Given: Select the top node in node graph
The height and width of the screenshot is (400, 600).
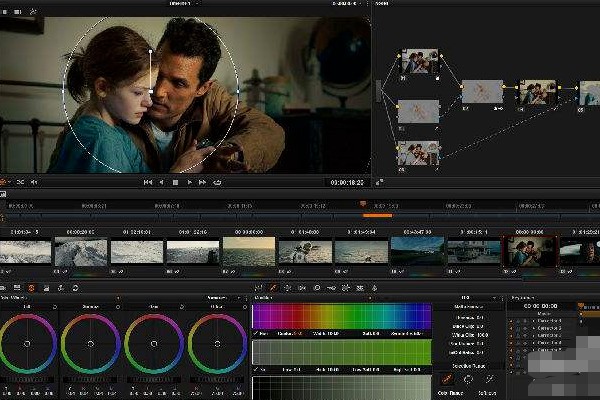Looking at the screenshot, I should 419,62.
